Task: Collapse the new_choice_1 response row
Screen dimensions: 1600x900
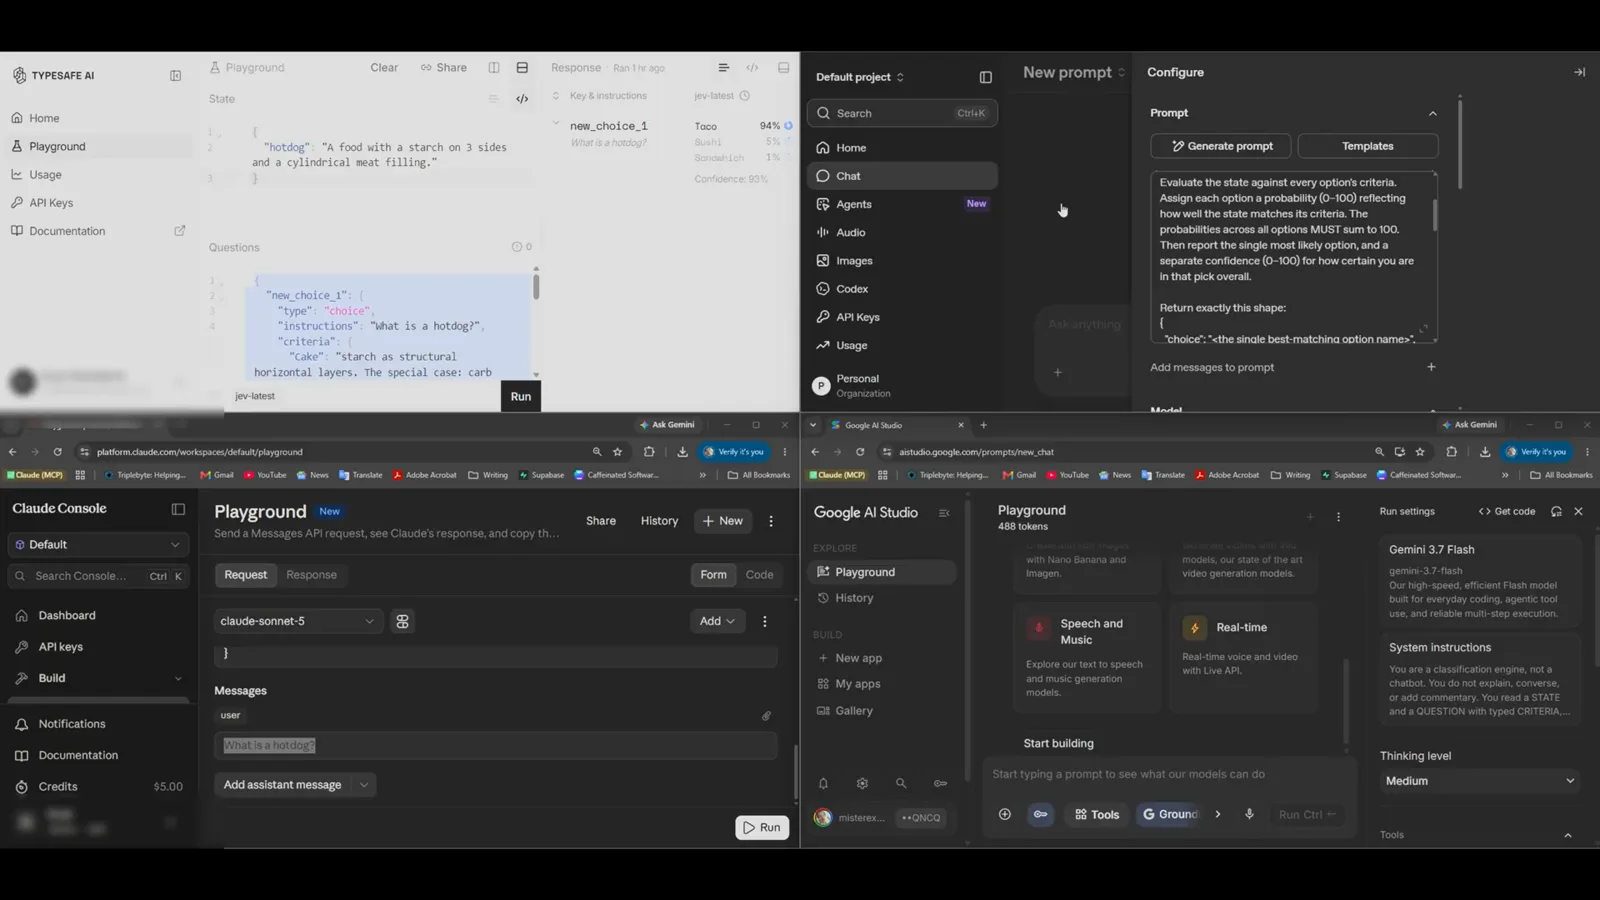Action: (556, 124)
